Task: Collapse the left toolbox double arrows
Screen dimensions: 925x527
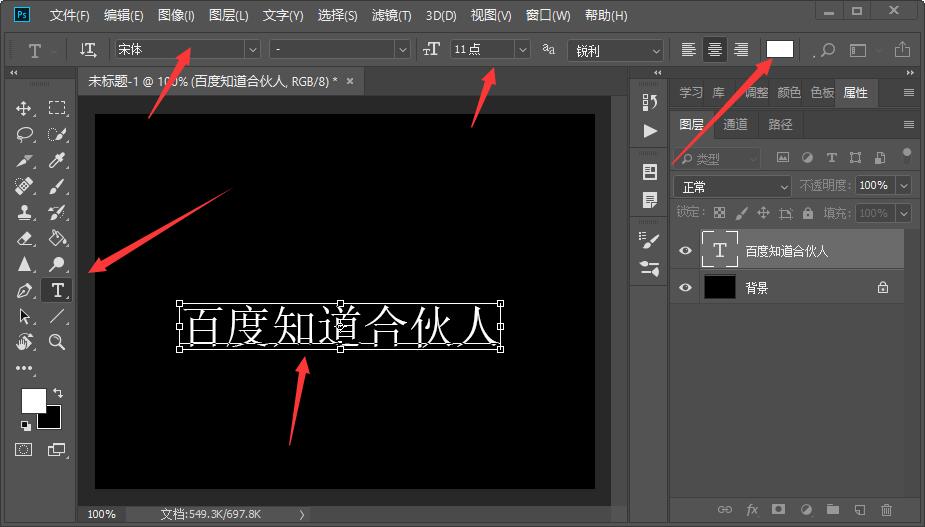Action: coord(13,73)
